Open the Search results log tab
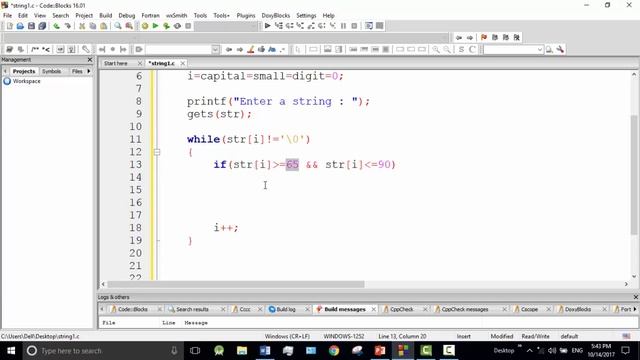640x360 pixels. click(x=192, y=309)
